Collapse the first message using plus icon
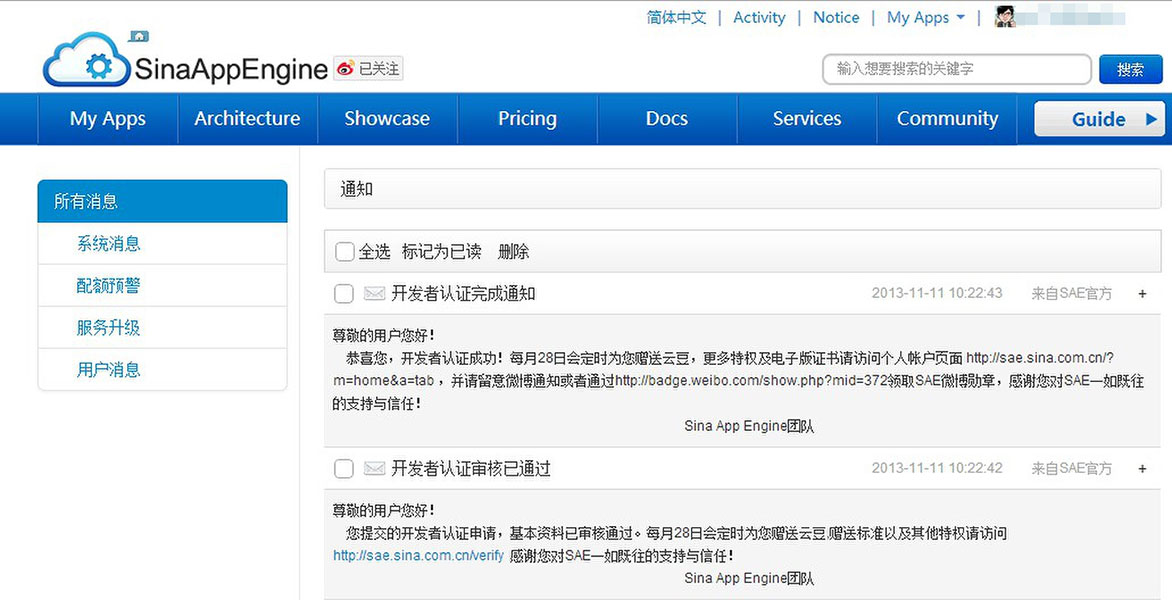Image resolution: width=1172 pixels, height=600 pixels. point(1142,294)
